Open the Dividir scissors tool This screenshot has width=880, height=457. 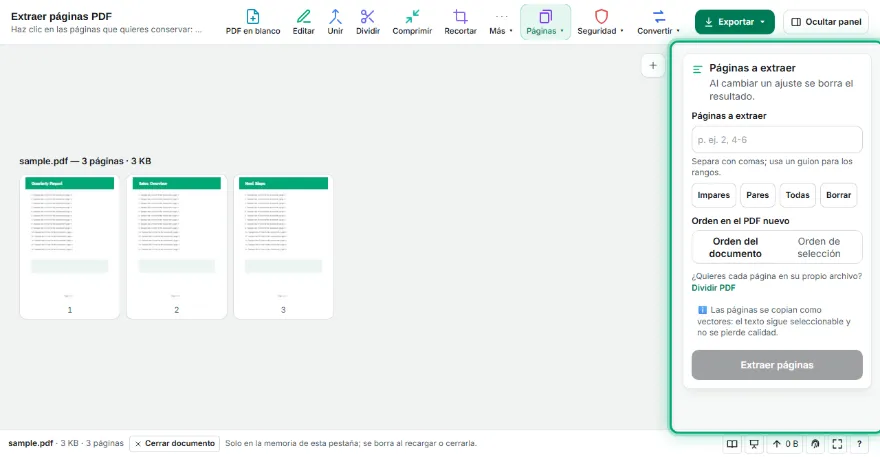point(368,22)
